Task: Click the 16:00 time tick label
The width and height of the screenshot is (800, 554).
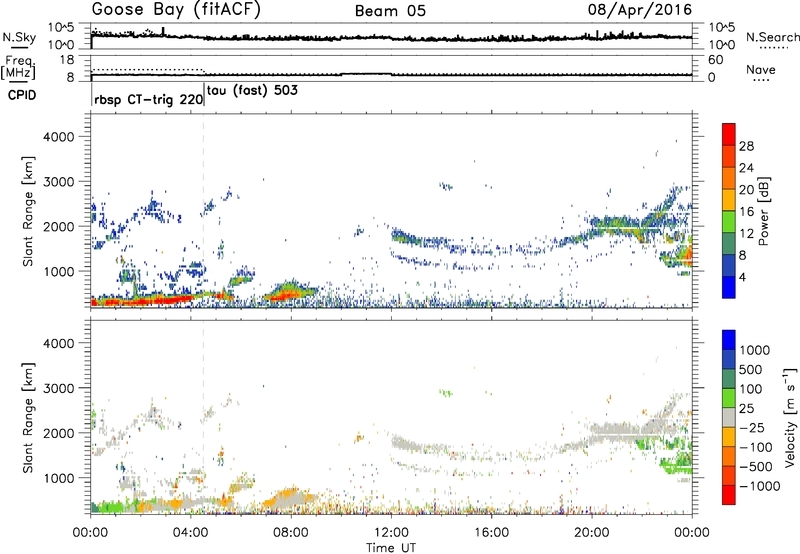Action: (491, 533)
